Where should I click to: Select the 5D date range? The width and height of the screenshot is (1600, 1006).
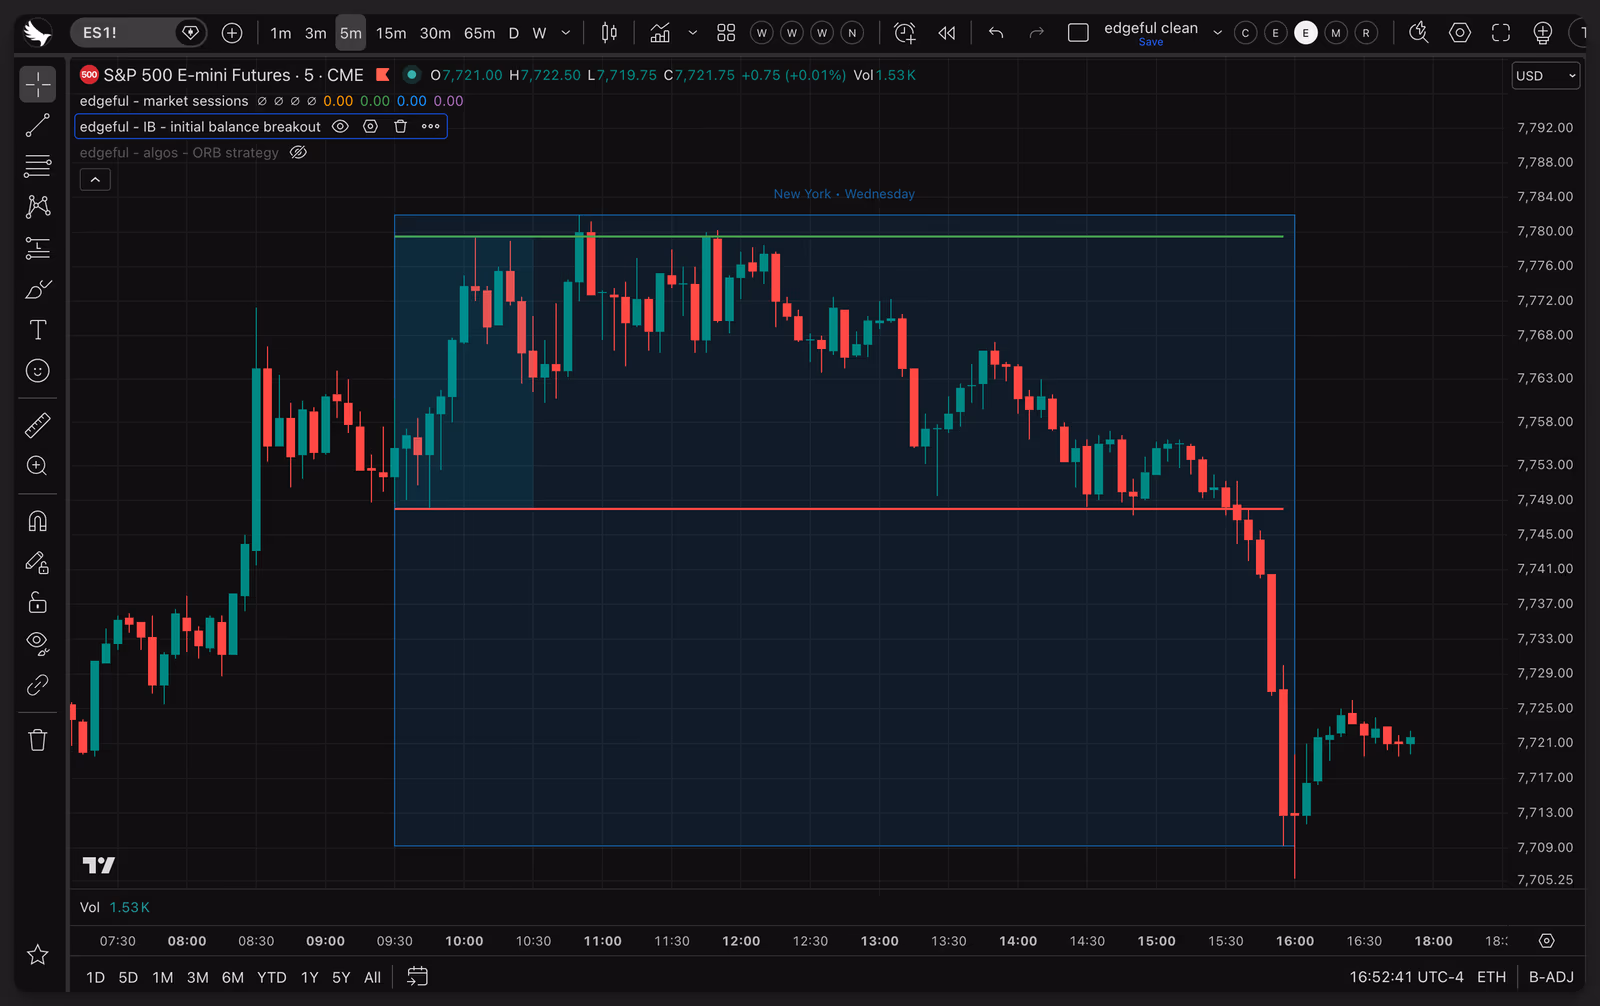tap(128, 977)
